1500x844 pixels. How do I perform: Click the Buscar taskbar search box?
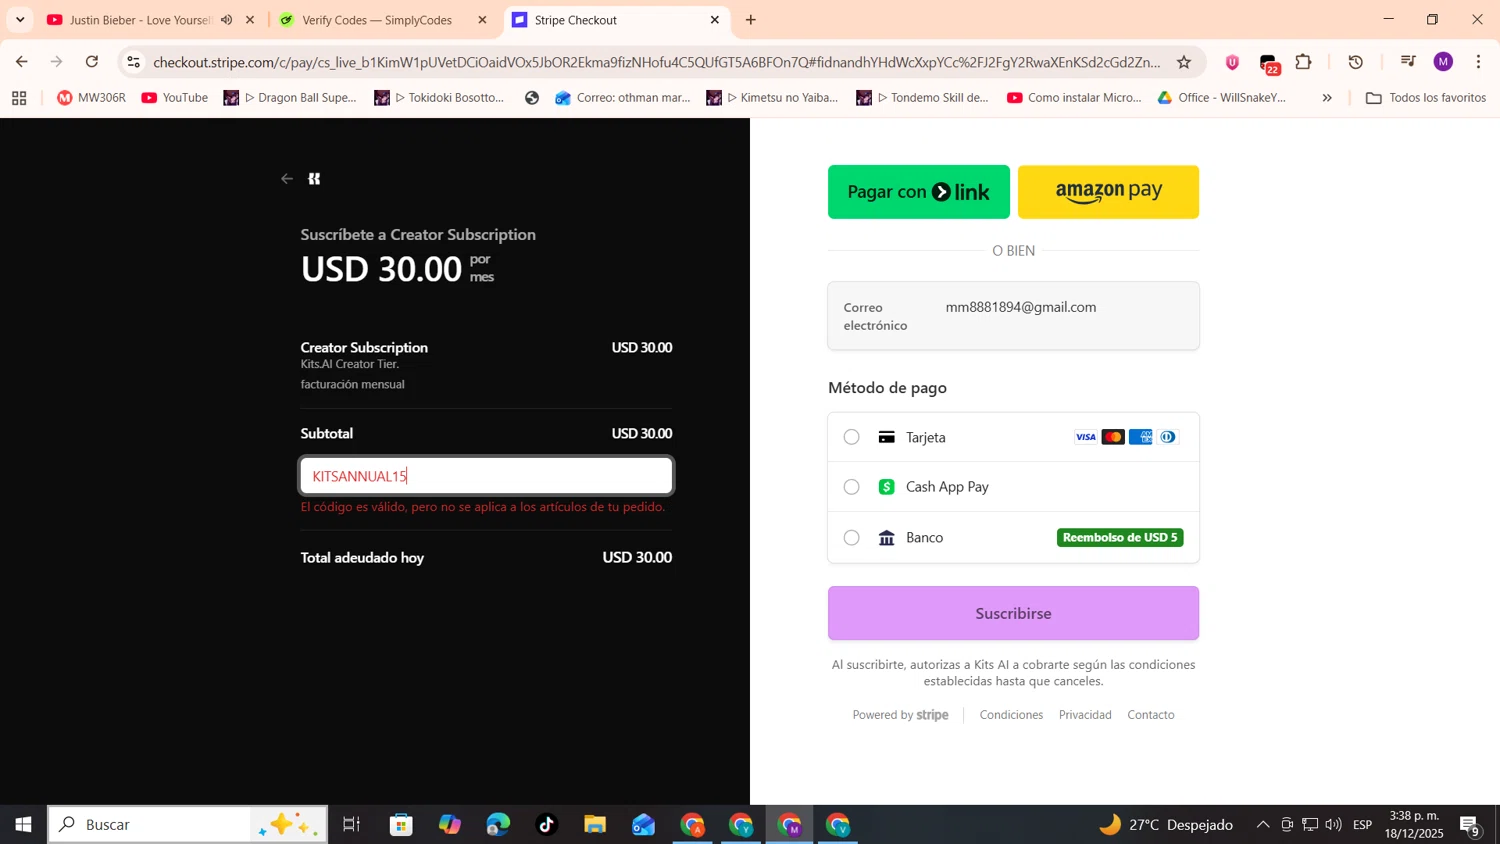coord(188,825)
